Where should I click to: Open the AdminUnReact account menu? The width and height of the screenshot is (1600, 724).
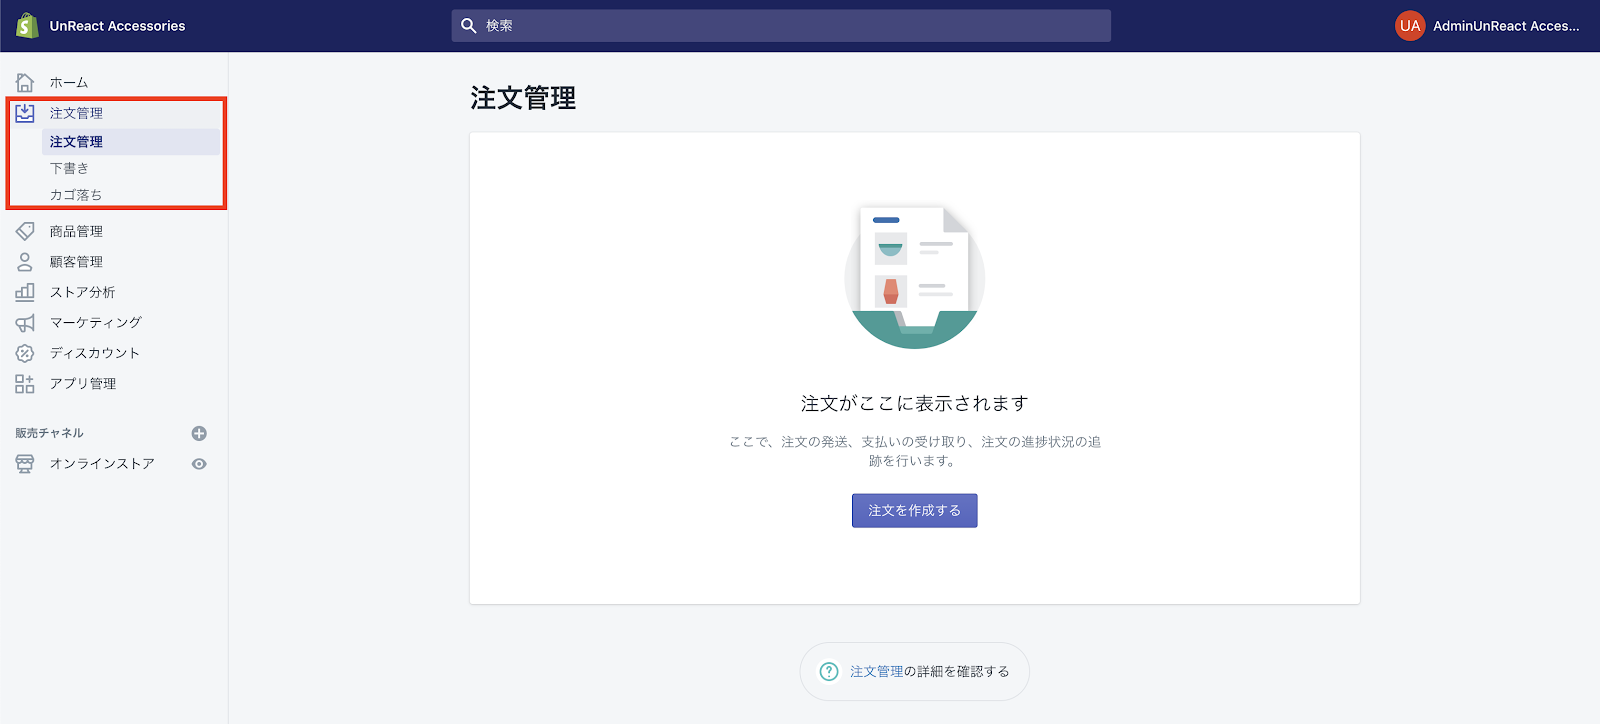pyautogui.click(x=1487, y=26)
